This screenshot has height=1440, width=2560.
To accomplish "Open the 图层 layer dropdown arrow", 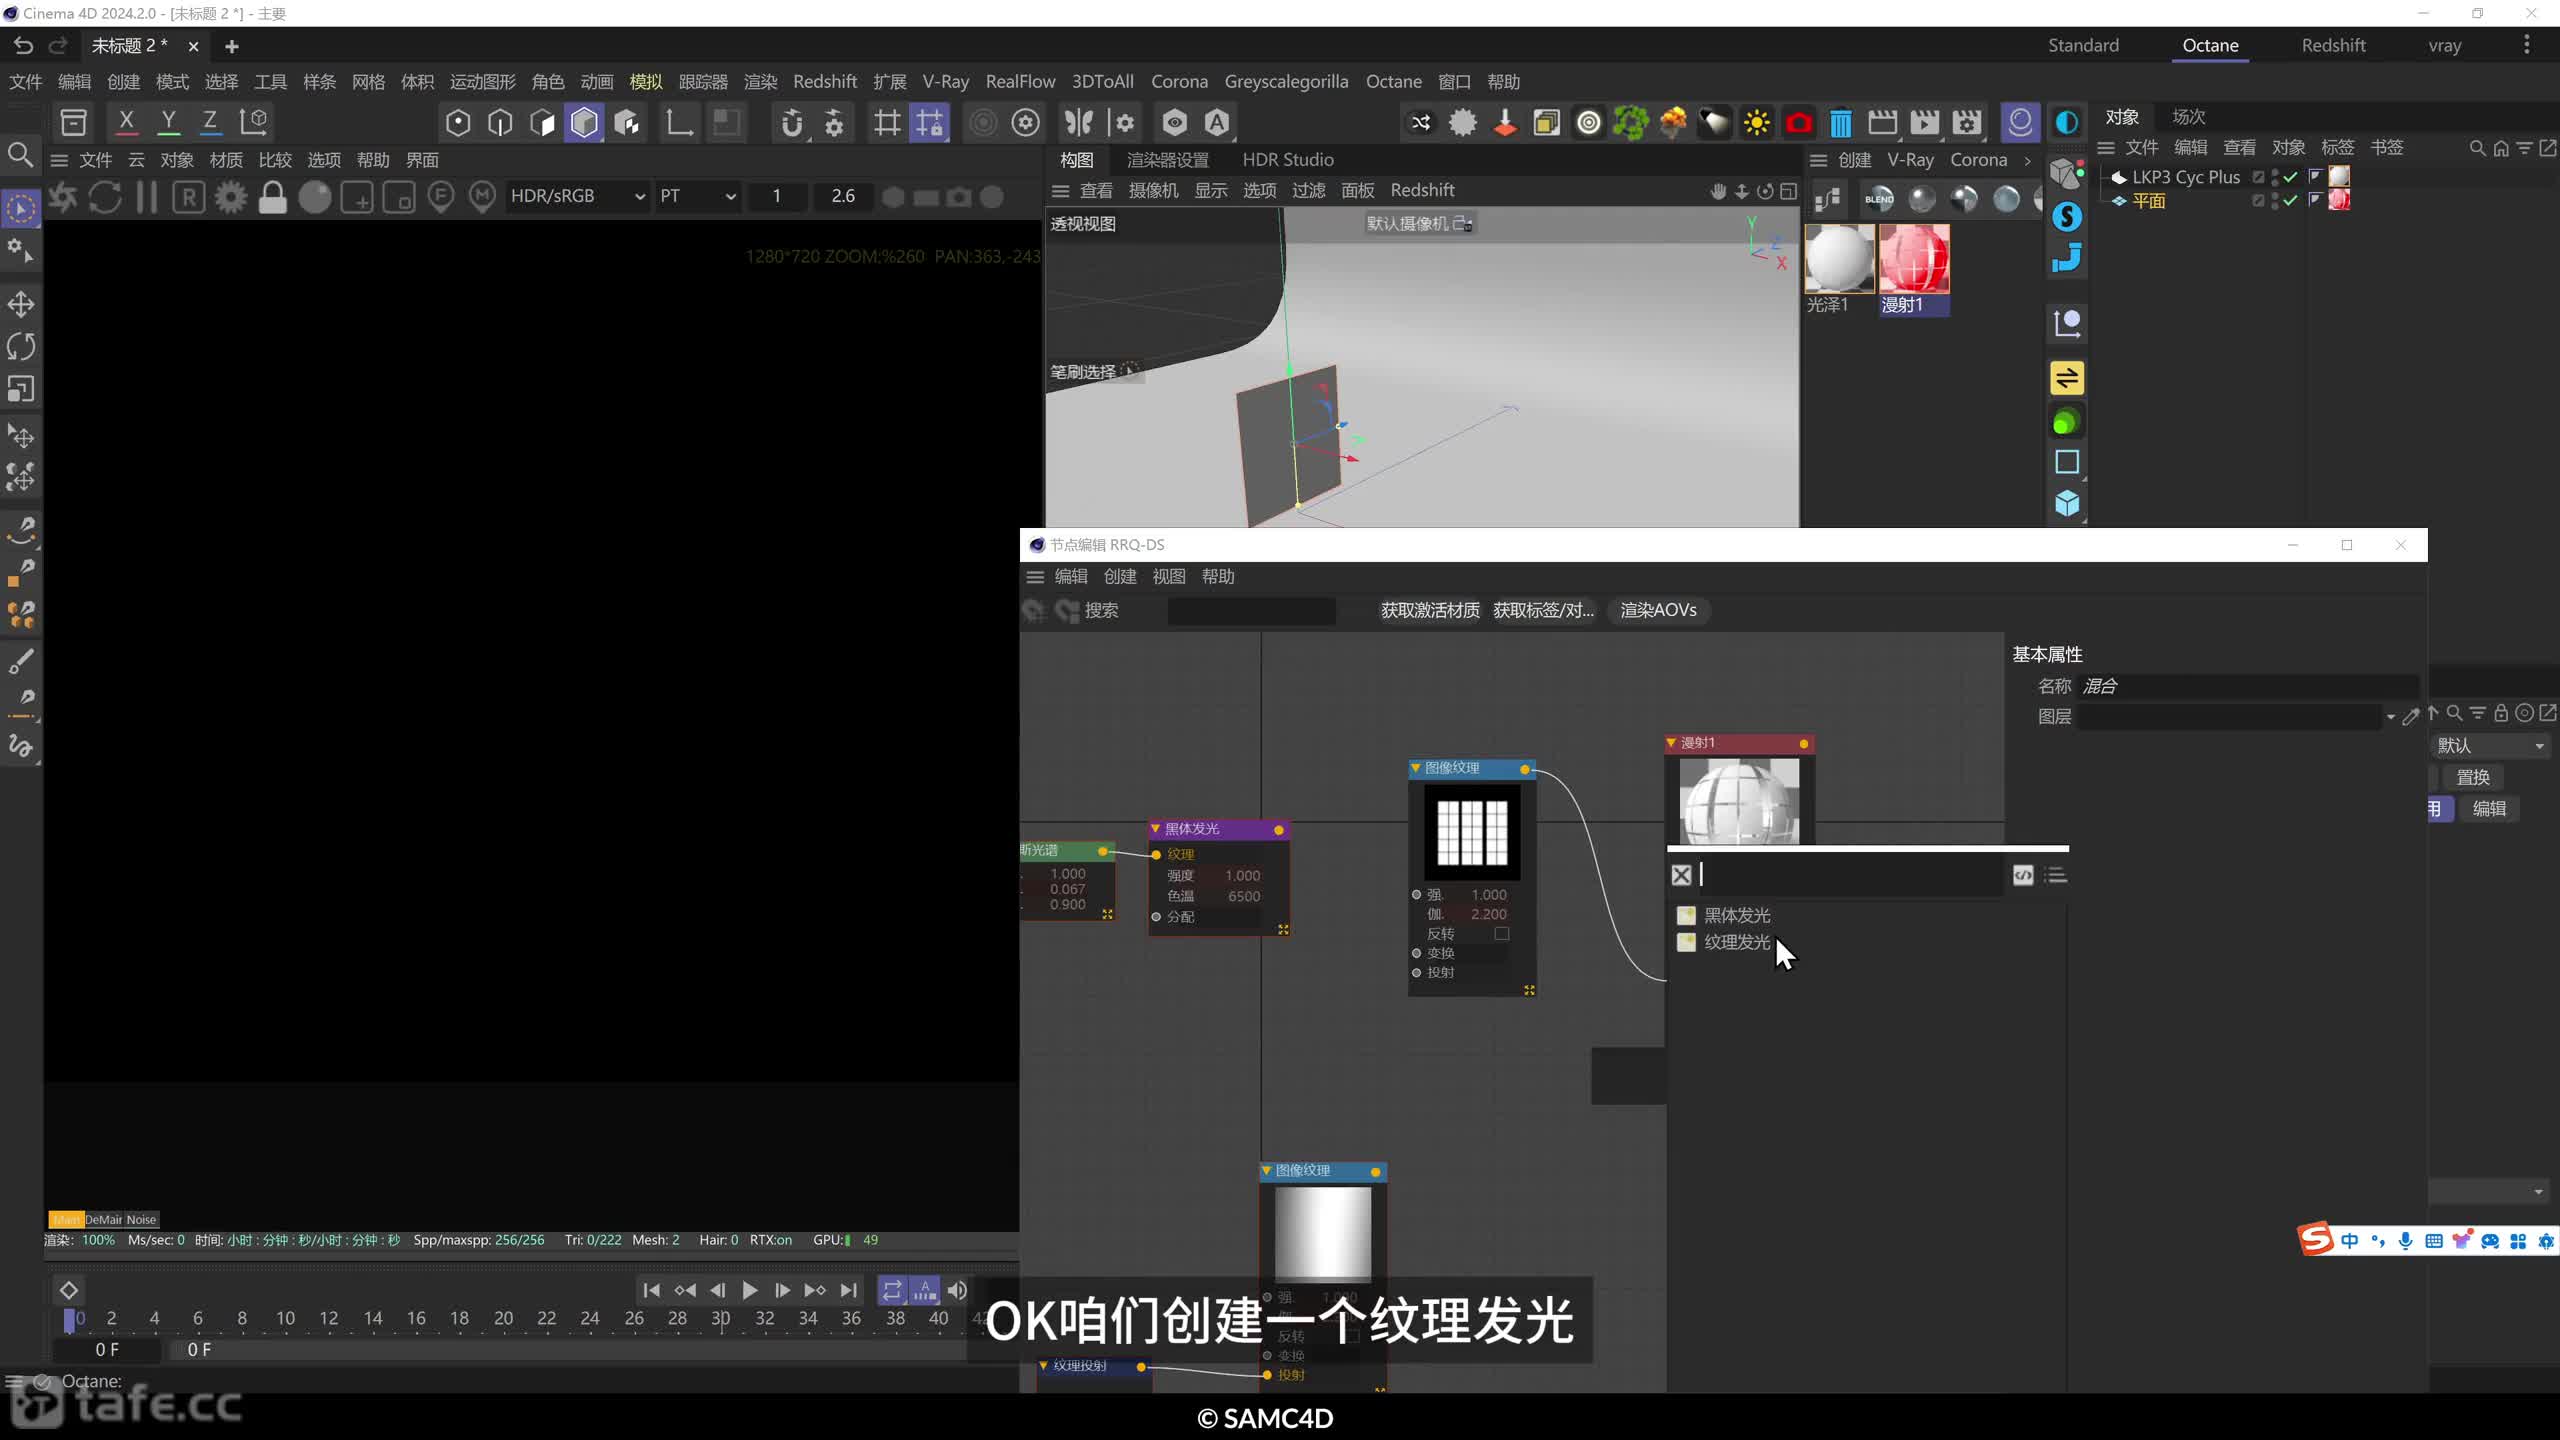I will tap(2391, 717).
